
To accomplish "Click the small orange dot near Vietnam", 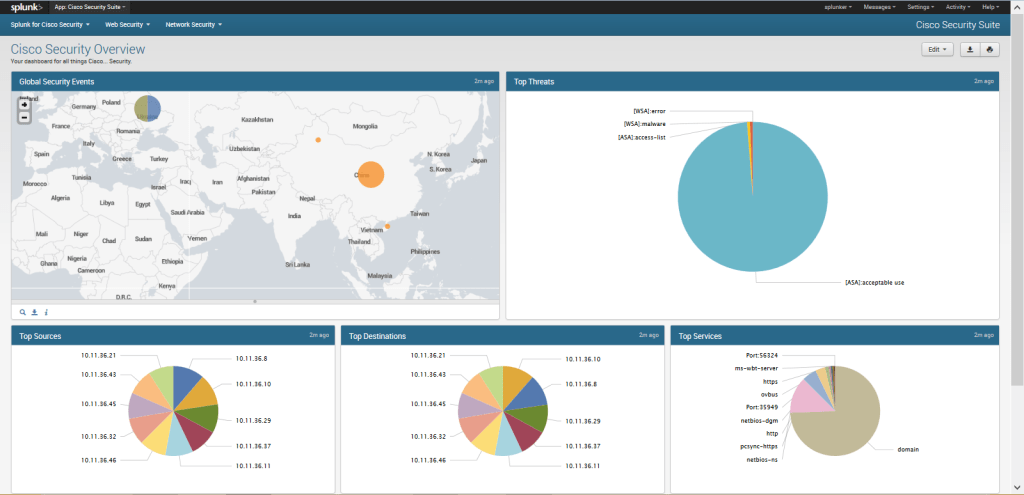I will (x=387, y=227).
